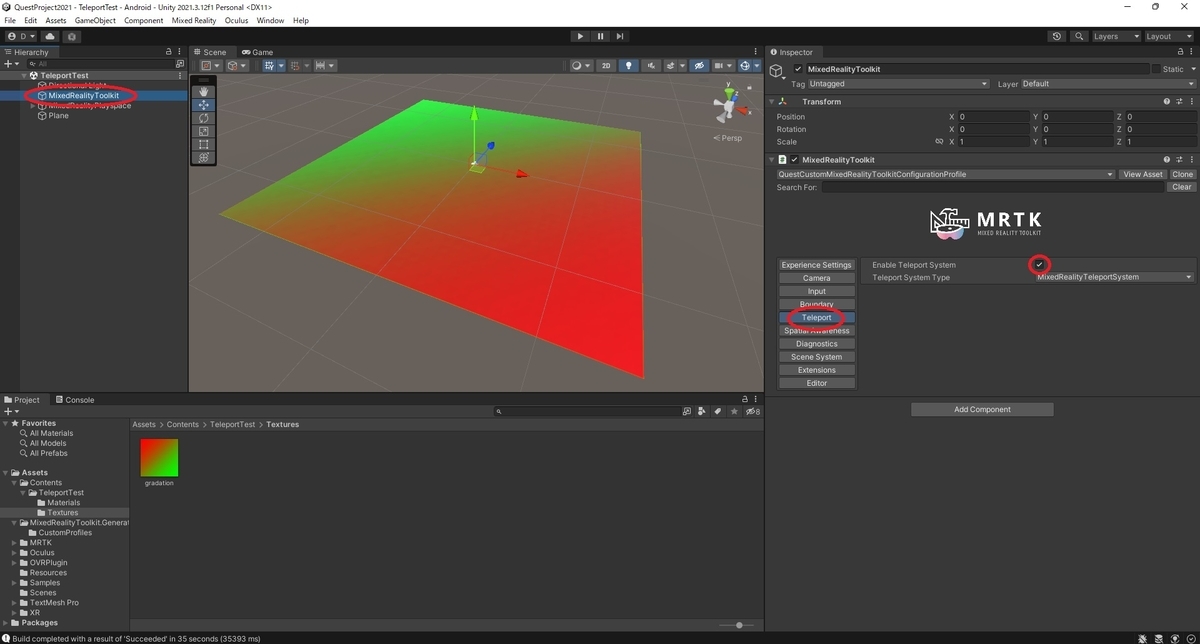Select the Rotate tool in the Scene toolbar

[204, 117]
